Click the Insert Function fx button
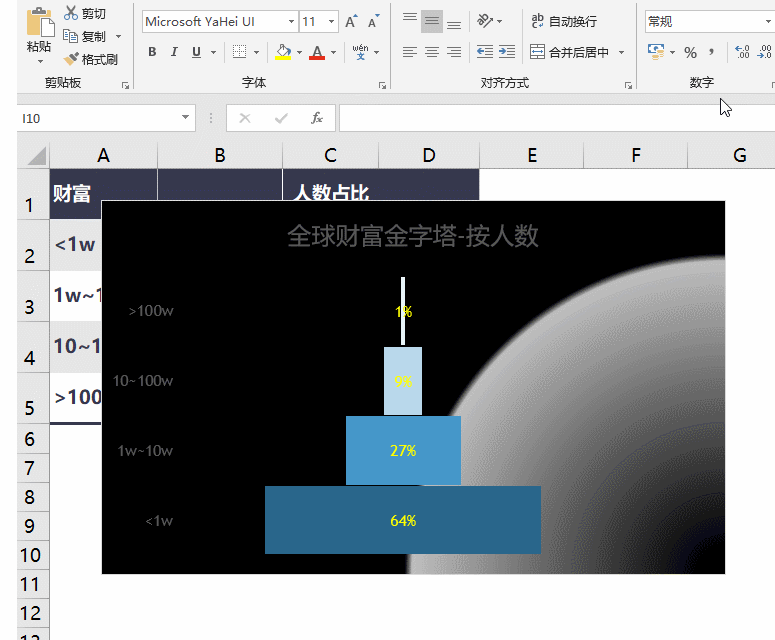Screen dimensions: 775x640 click(317, 118)
